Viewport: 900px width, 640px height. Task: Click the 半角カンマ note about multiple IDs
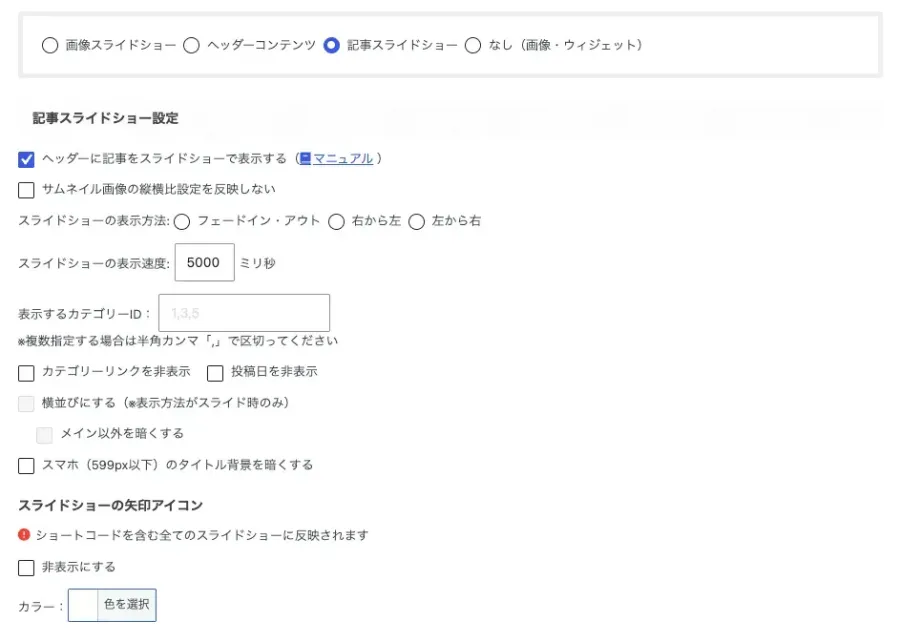coord(178,341)
